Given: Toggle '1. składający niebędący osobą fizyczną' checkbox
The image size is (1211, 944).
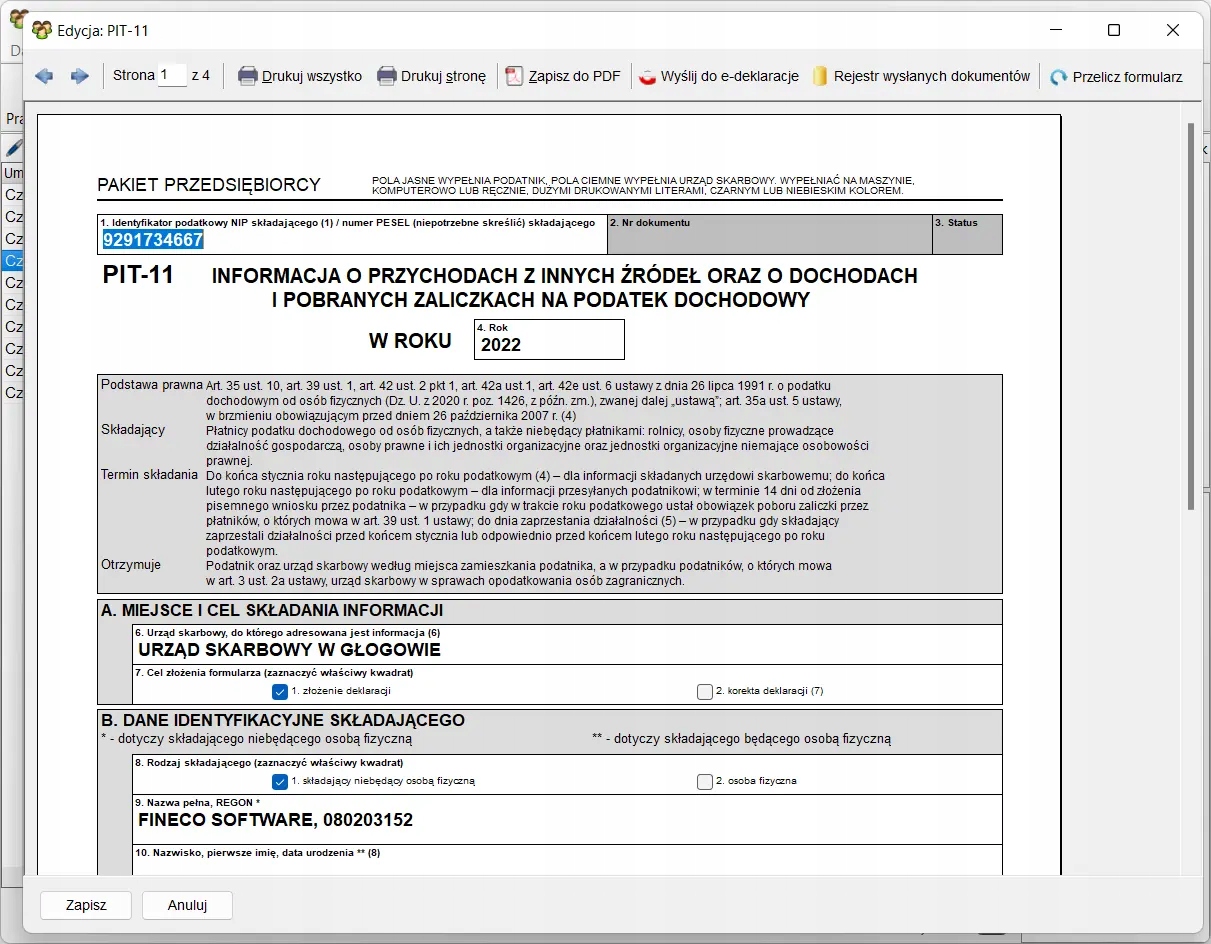Looking at the screenshot, I should pos(280,781).
